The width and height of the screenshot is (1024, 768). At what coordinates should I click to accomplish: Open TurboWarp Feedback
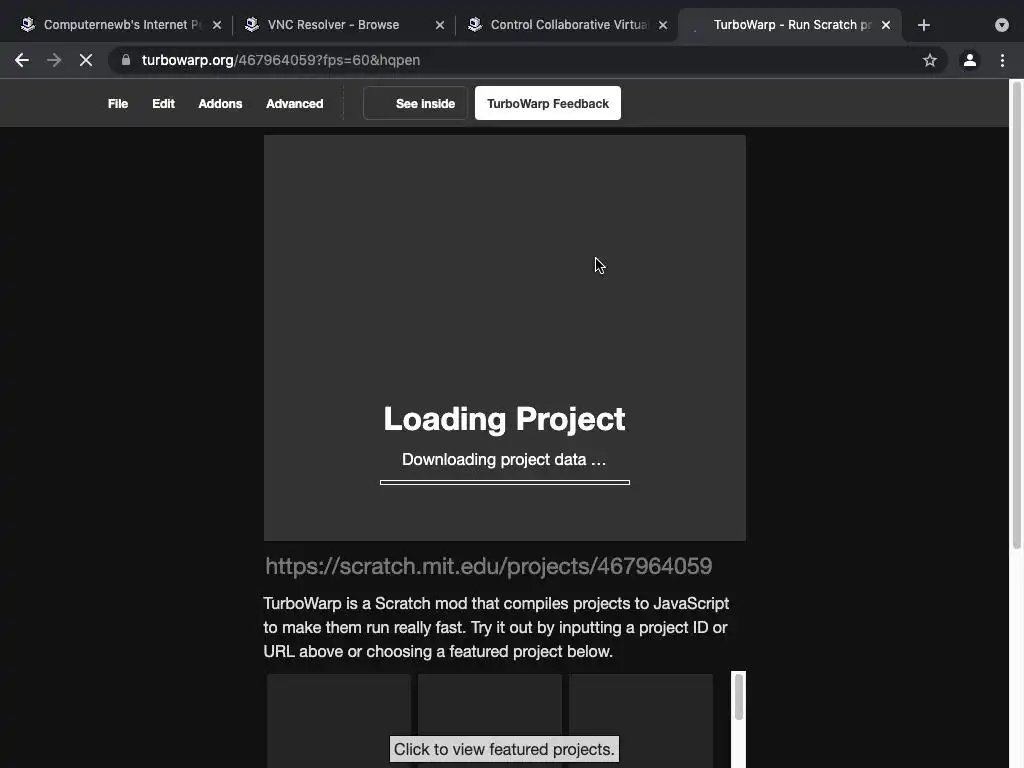coord(548,103)
